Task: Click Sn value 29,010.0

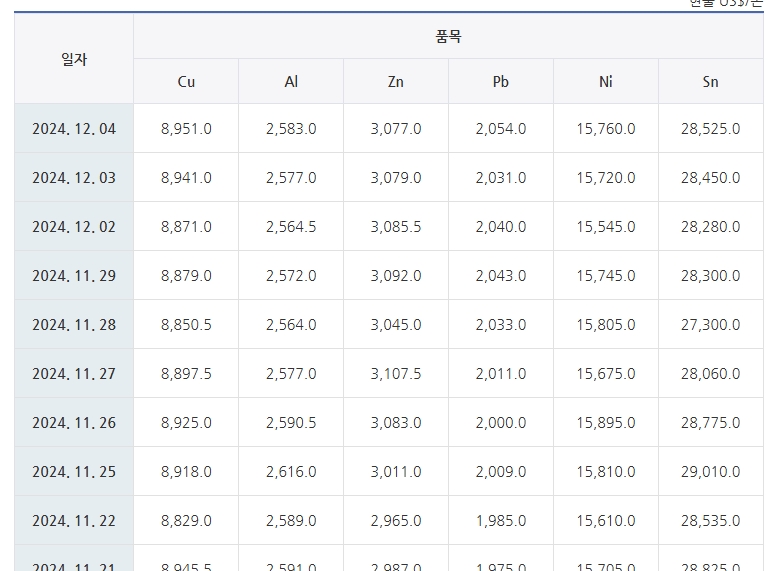Action: (x=710, y=472)
